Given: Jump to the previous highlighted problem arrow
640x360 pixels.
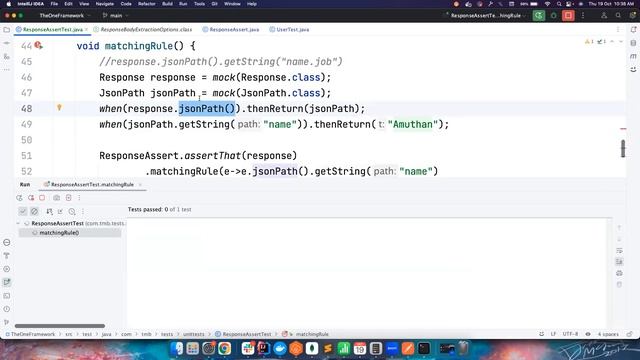Looking at the screenshot, I should pos(612,42).
